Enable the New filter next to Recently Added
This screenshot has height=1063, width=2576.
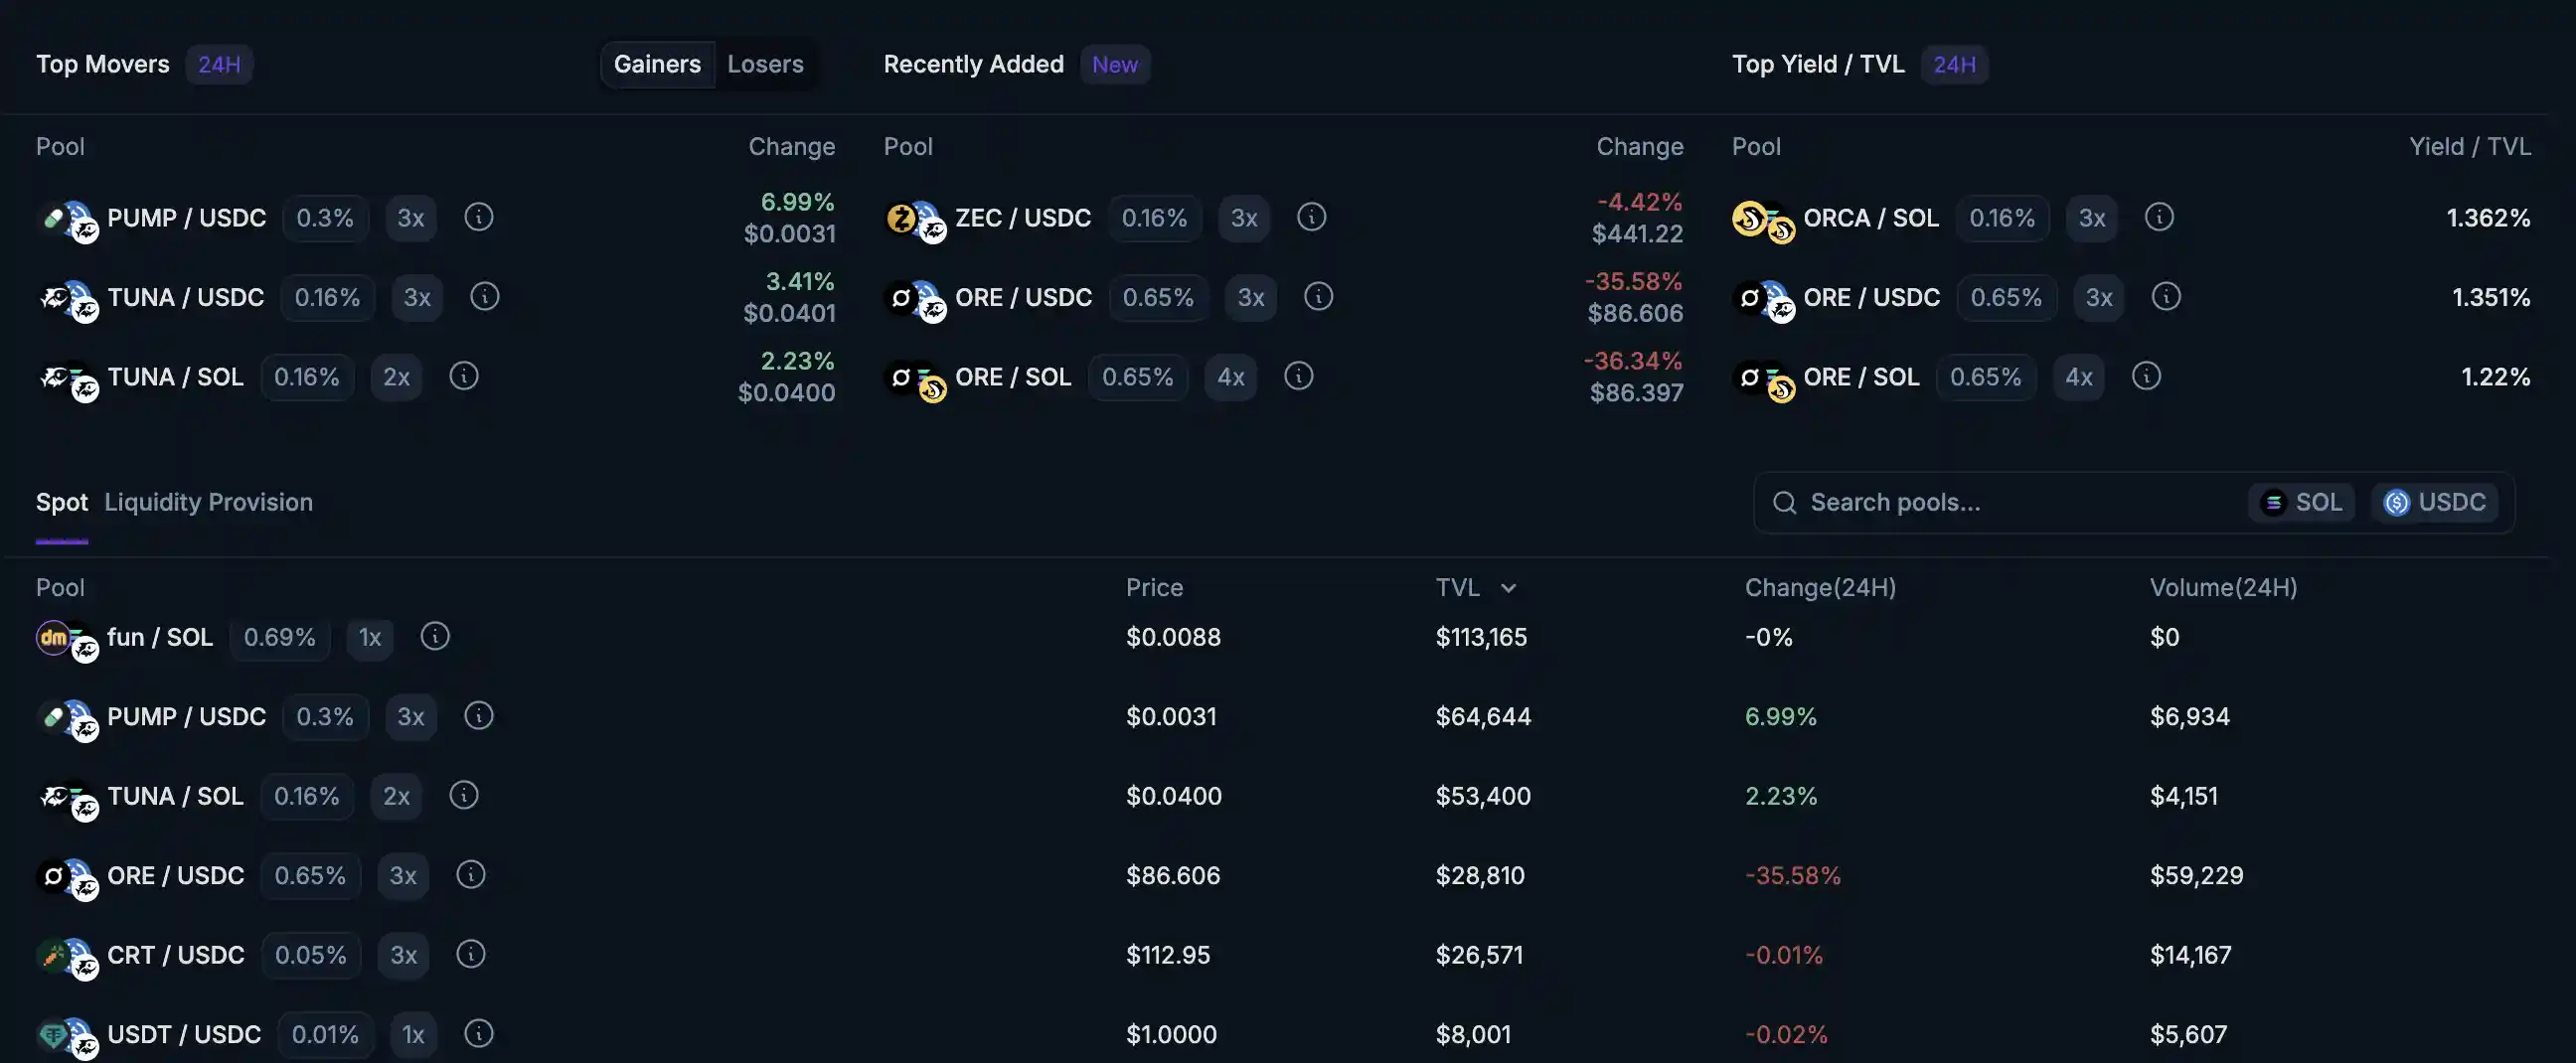click(1115, 64)
